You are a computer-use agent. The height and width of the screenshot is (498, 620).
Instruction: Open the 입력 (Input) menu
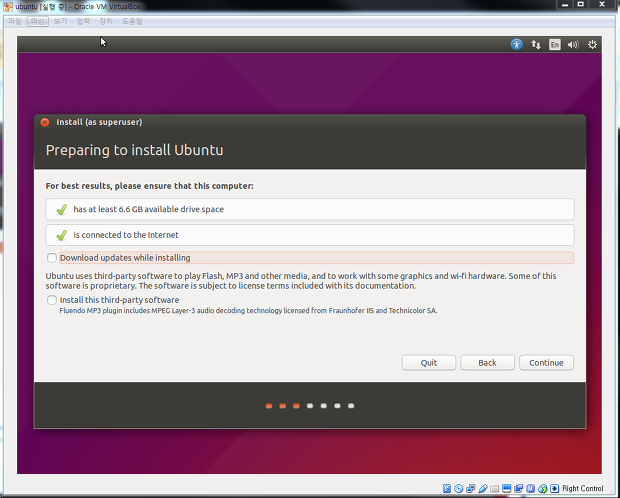(83, 21)
